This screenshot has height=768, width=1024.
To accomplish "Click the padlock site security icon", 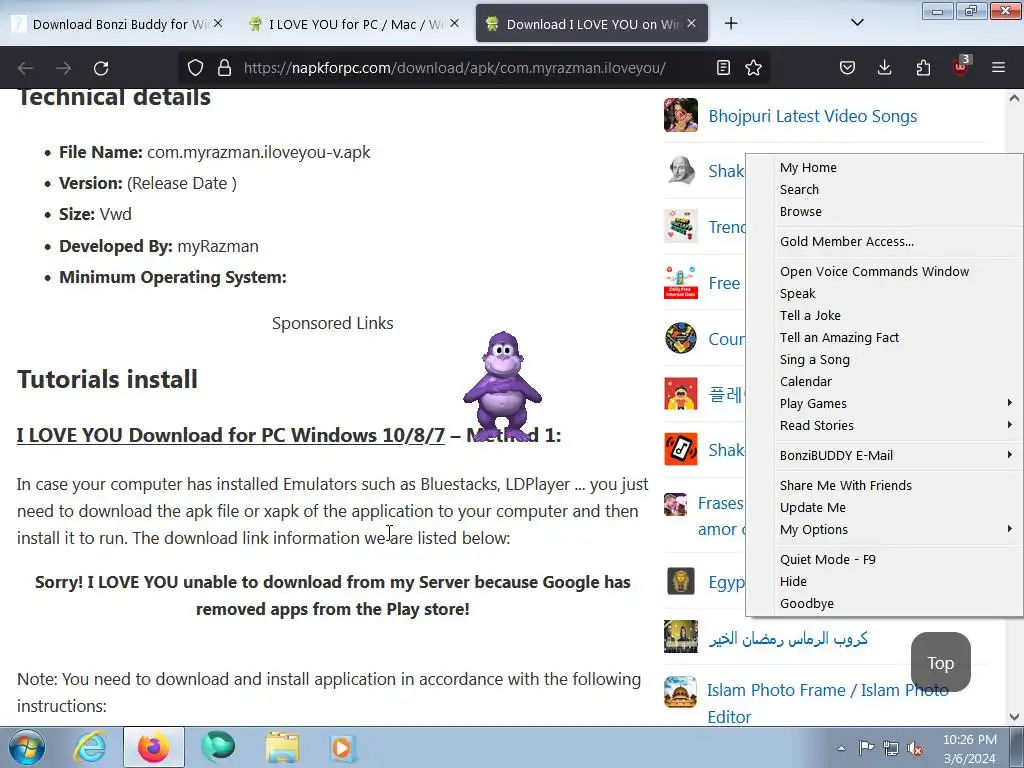I will pyautogui.click(x=224, y=68).
